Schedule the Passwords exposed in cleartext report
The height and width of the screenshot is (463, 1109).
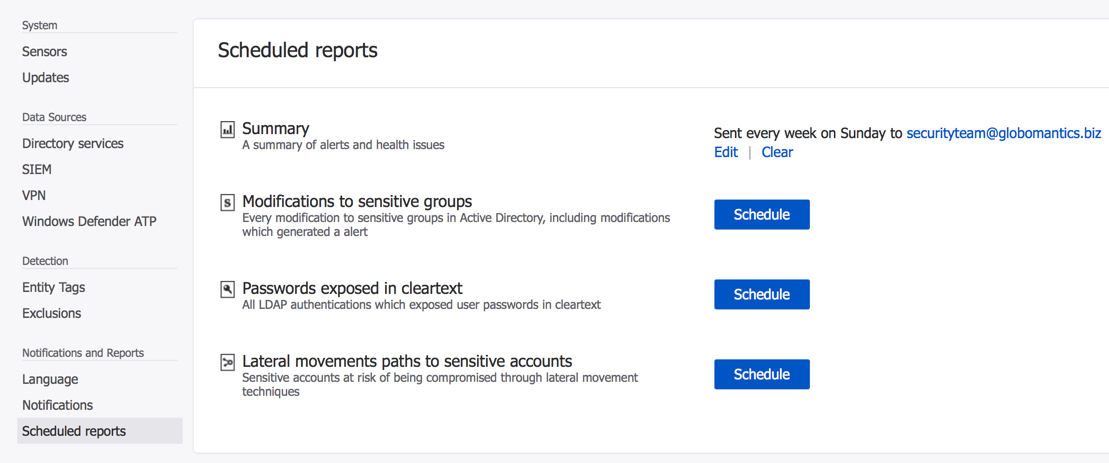coord(761,294)
